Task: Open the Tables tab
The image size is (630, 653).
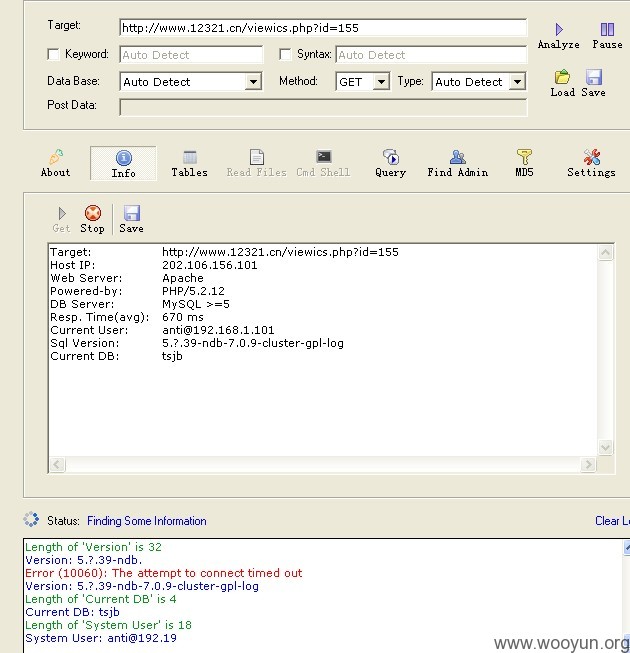Action: 189,163
